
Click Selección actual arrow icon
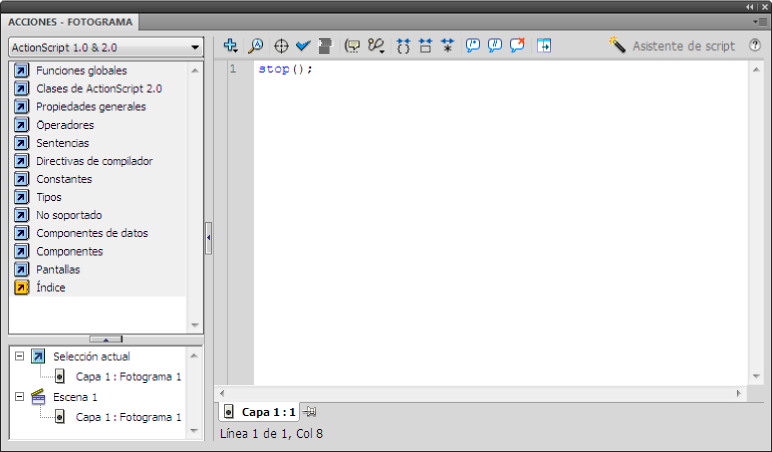38,355
